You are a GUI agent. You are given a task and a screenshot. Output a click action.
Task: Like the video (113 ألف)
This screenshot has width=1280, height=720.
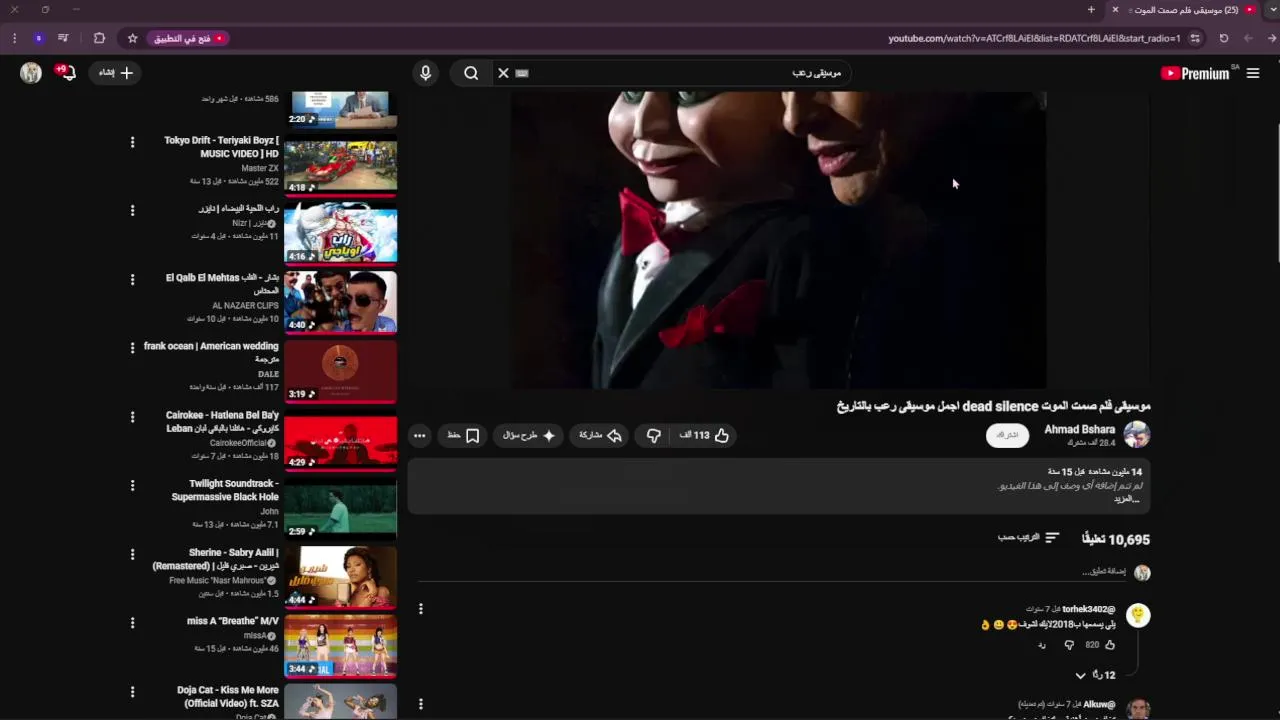click(704, 435)
